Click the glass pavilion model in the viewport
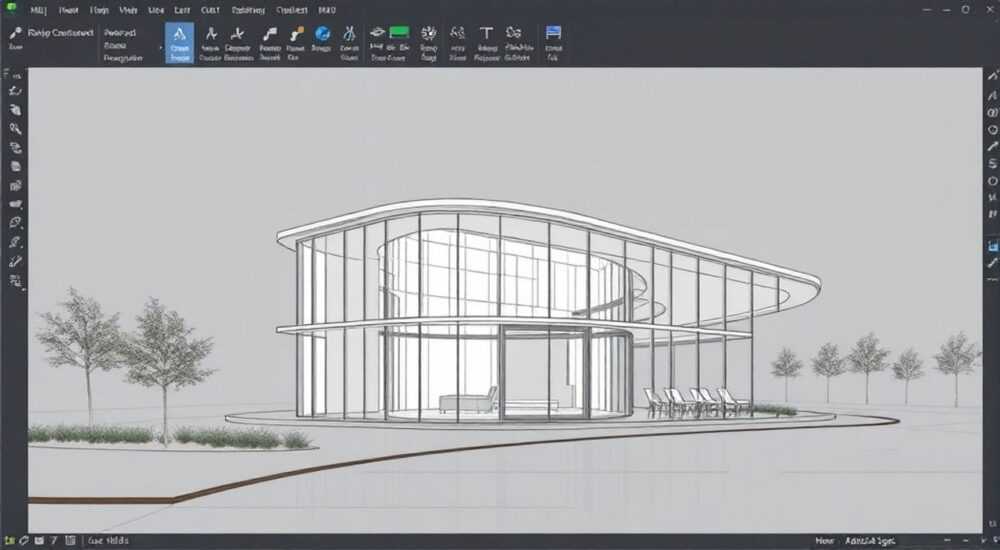Viewport: 1000px width, 550px height. pos(548,313)
